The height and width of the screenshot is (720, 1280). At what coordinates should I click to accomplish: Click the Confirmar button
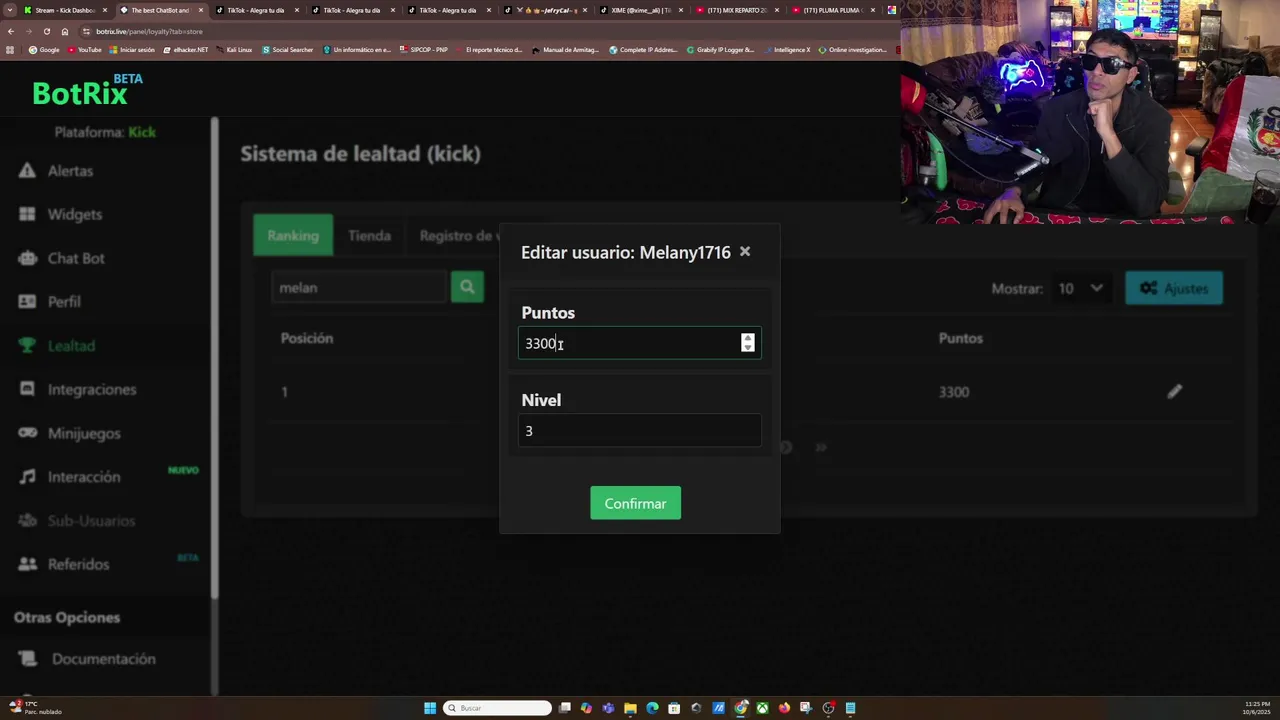(x=635, y=503)
